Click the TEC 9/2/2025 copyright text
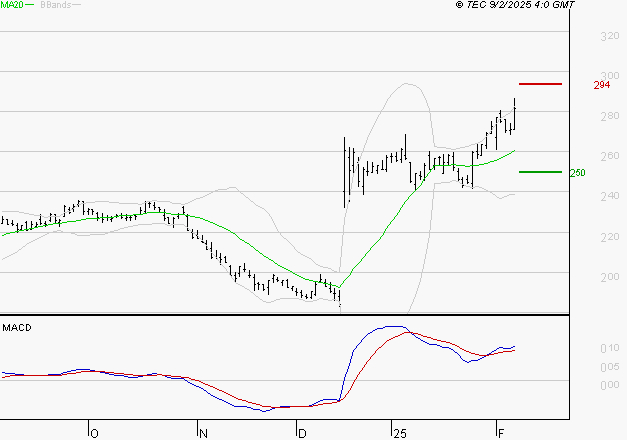The height and width of the screenshot is (440, 627). point(515,5)
